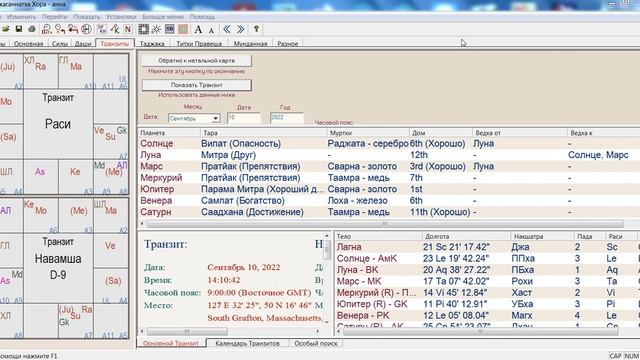Screen dimensions: 640x360
Task: Switch to the Таджака tab
Action: pos(152,44)
